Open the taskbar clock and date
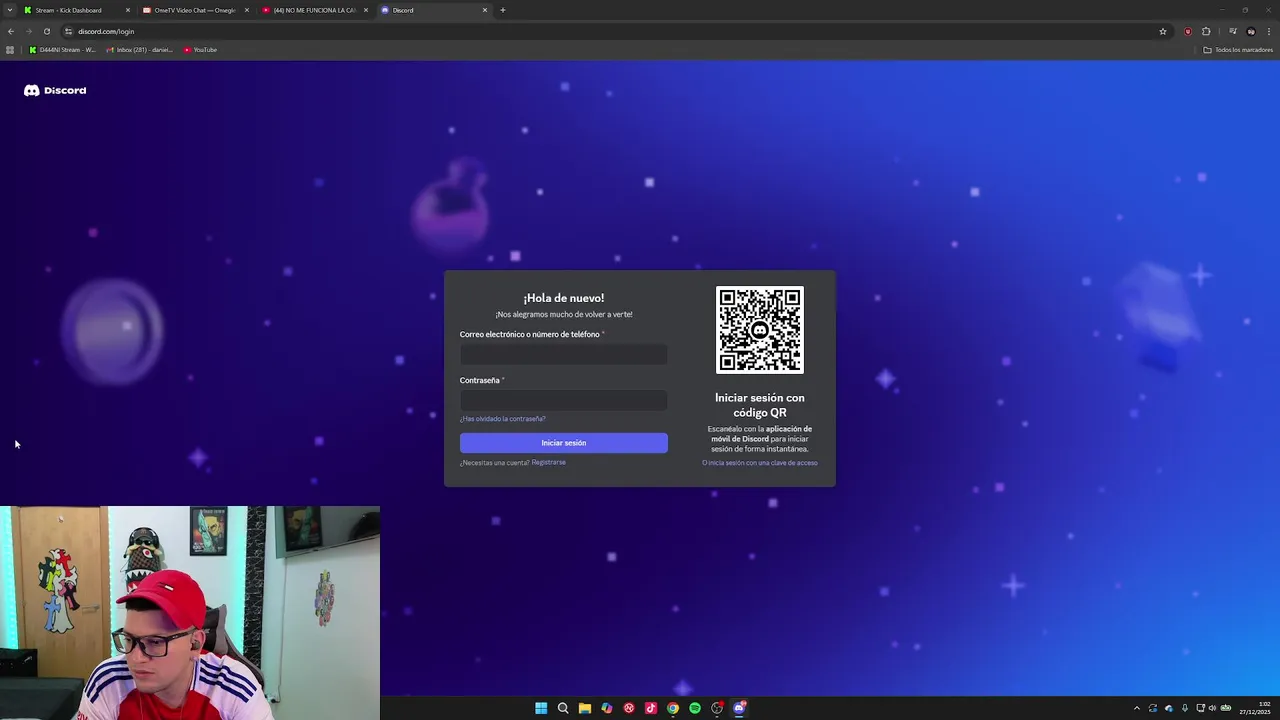 point(1256,708)
